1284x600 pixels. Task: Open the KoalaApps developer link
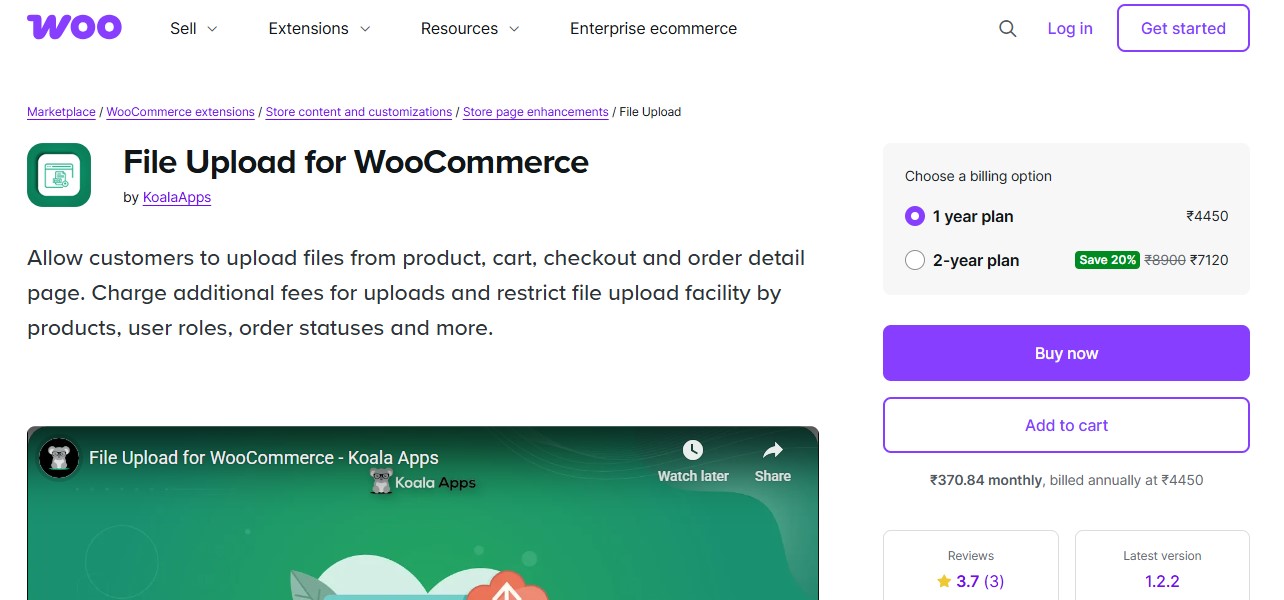(176, 197)
